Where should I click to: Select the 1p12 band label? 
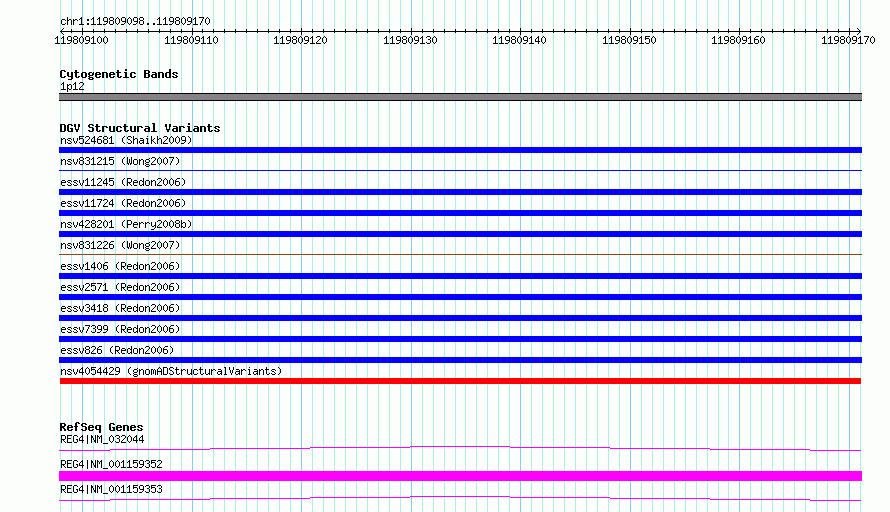click(72, 86)
